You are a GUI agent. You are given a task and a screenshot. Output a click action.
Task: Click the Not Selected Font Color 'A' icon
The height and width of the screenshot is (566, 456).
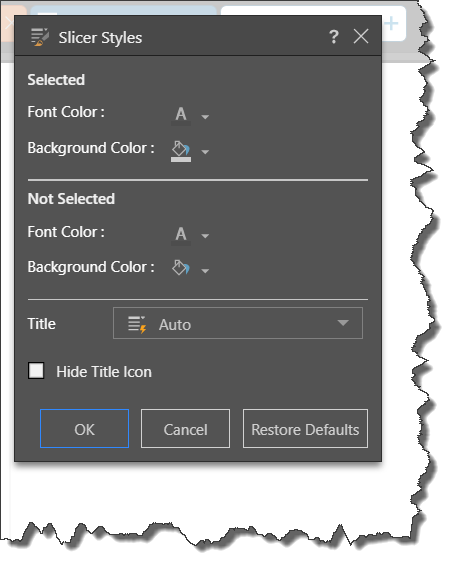click(x=181, y=234)
